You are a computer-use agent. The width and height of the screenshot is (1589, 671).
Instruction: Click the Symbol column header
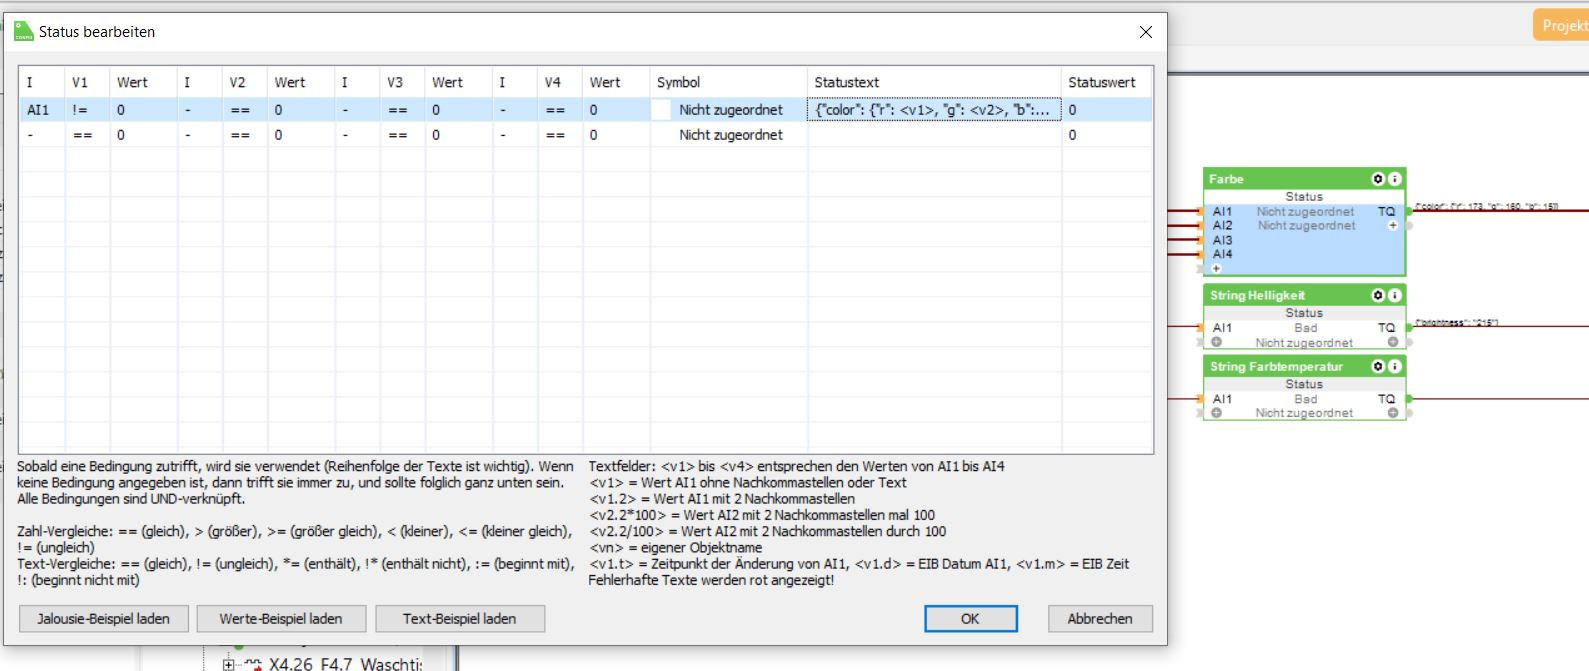(728, 82)
